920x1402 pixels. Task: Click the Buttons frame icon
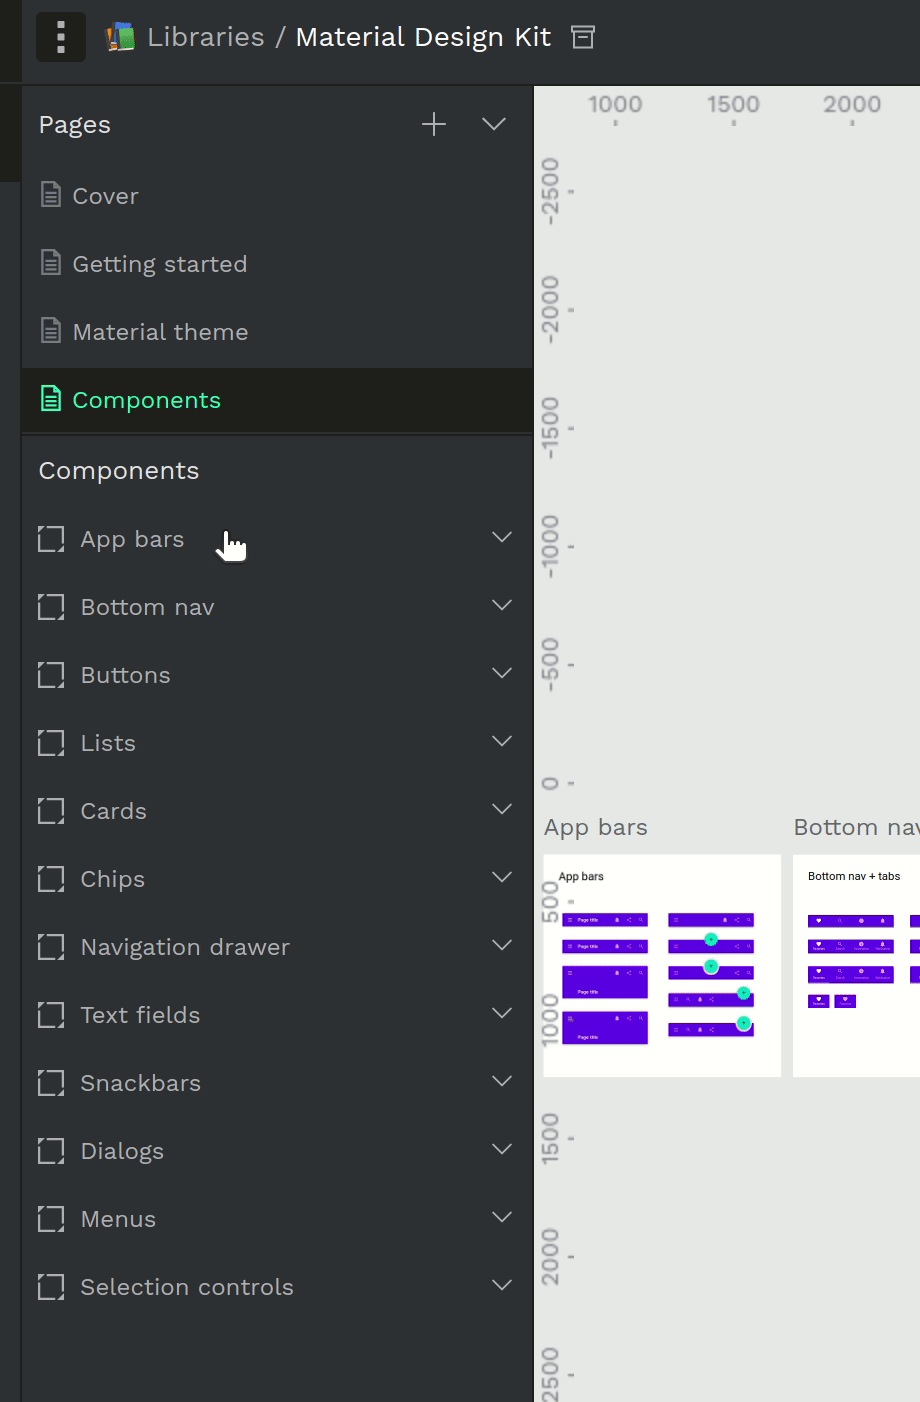pyautogui.click(x=51, y=675)
